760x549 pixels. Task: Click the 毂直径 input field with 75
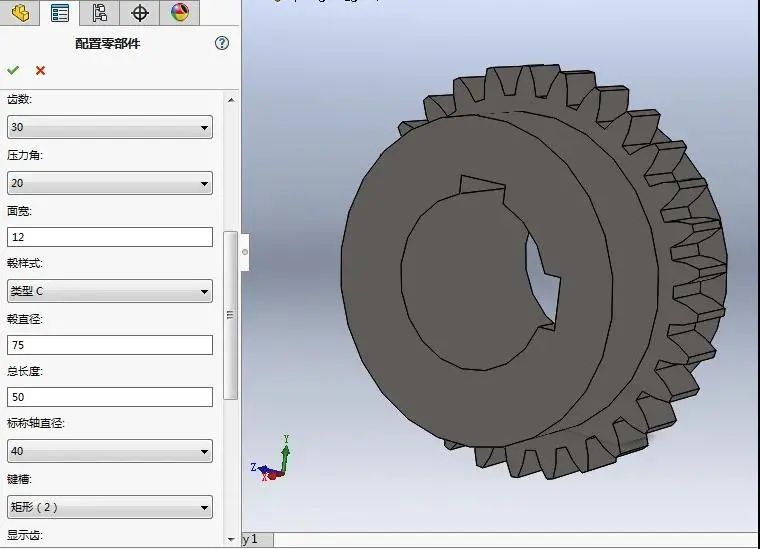tap(109, 345)
